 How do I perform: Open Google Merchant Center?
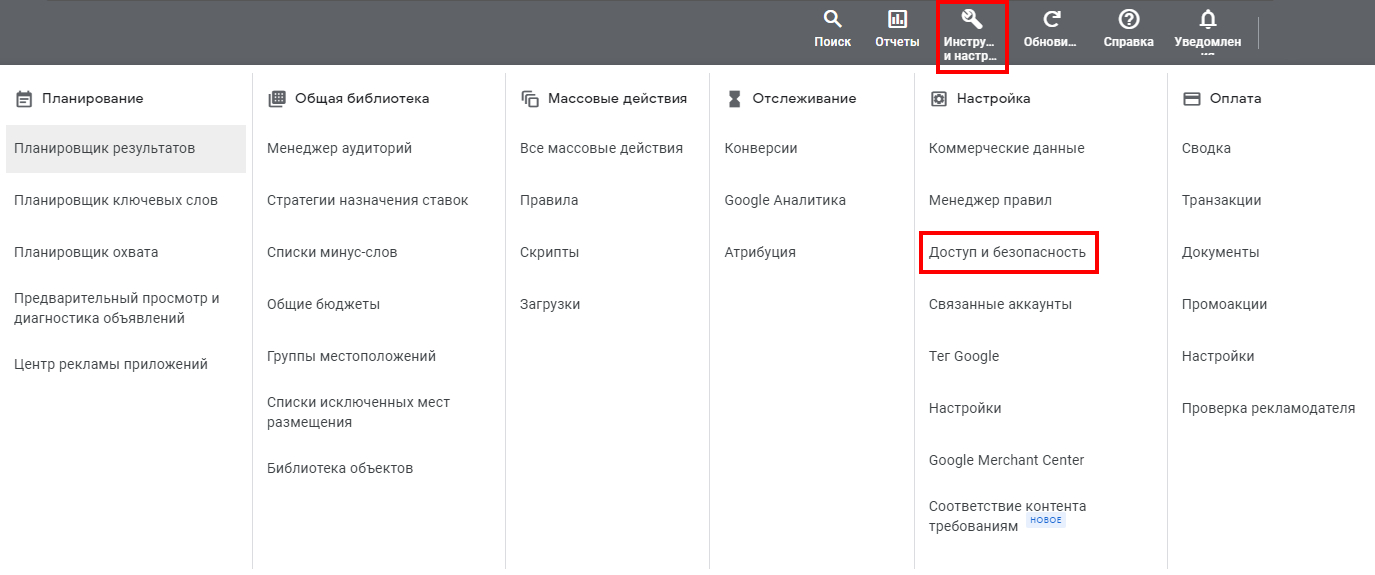1006,461
